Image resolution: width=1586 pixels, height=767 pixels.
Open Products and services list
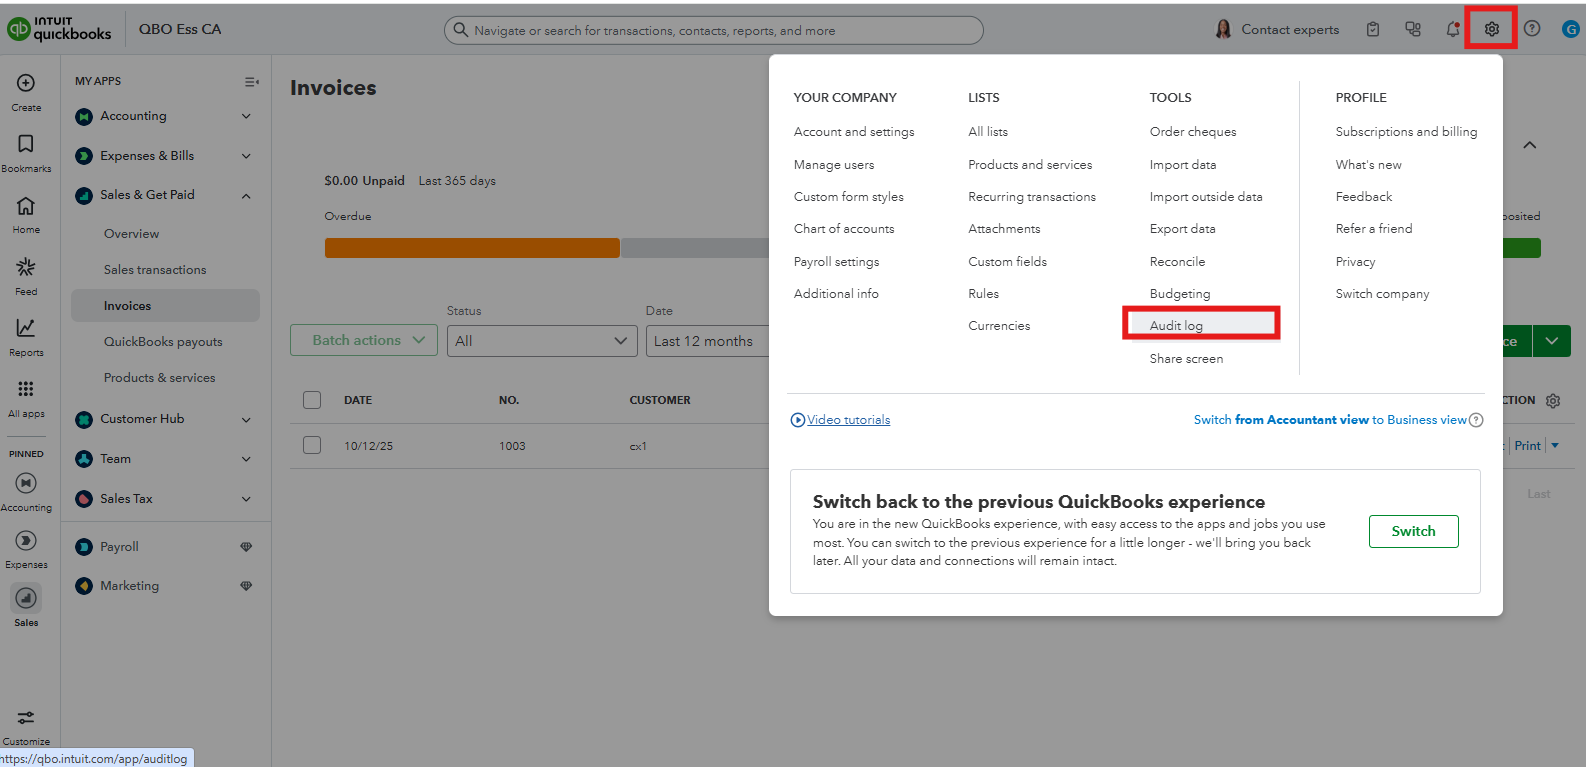pos(1030,165)
